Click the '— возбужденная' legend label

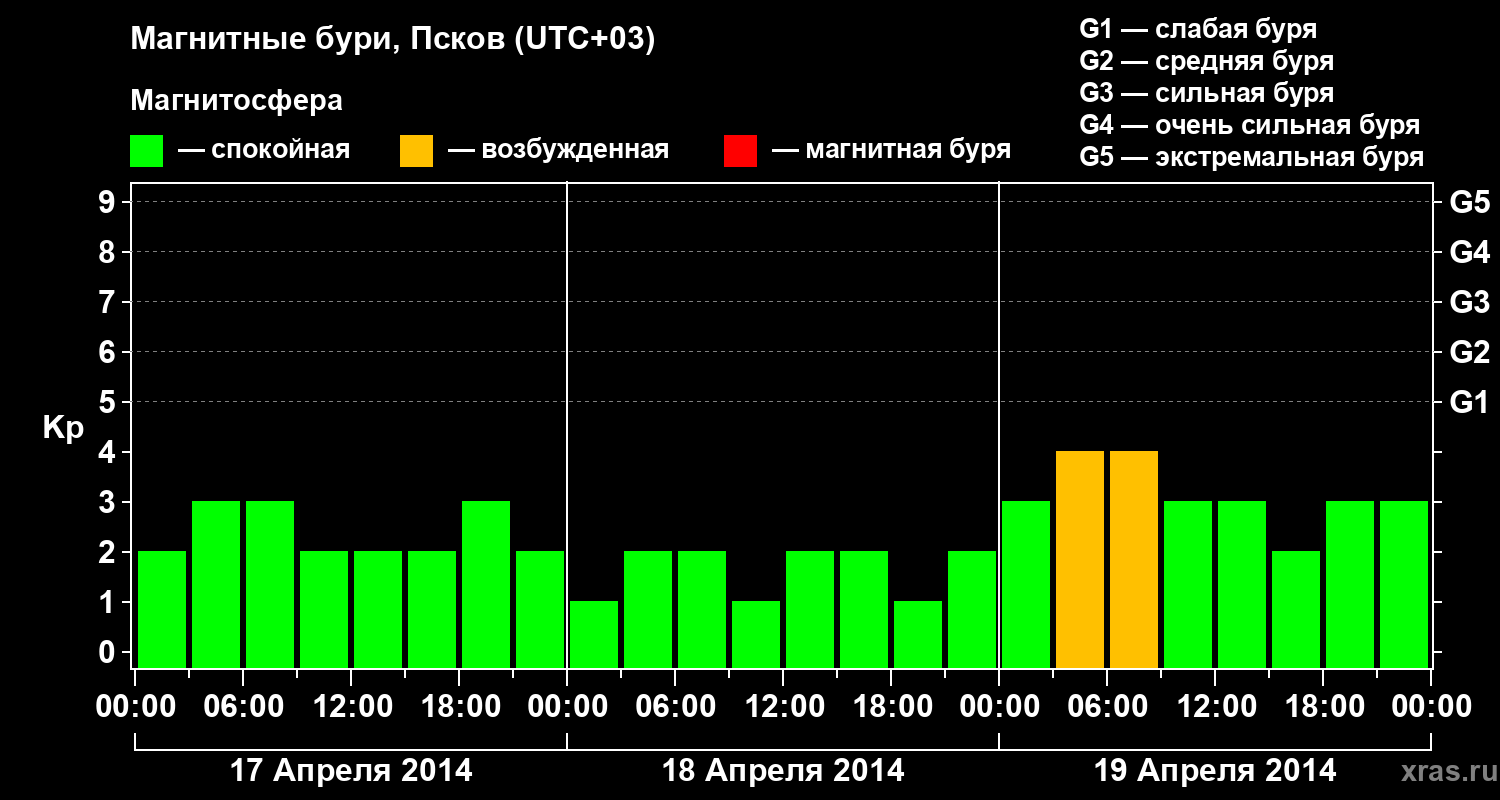click(558, 150)
